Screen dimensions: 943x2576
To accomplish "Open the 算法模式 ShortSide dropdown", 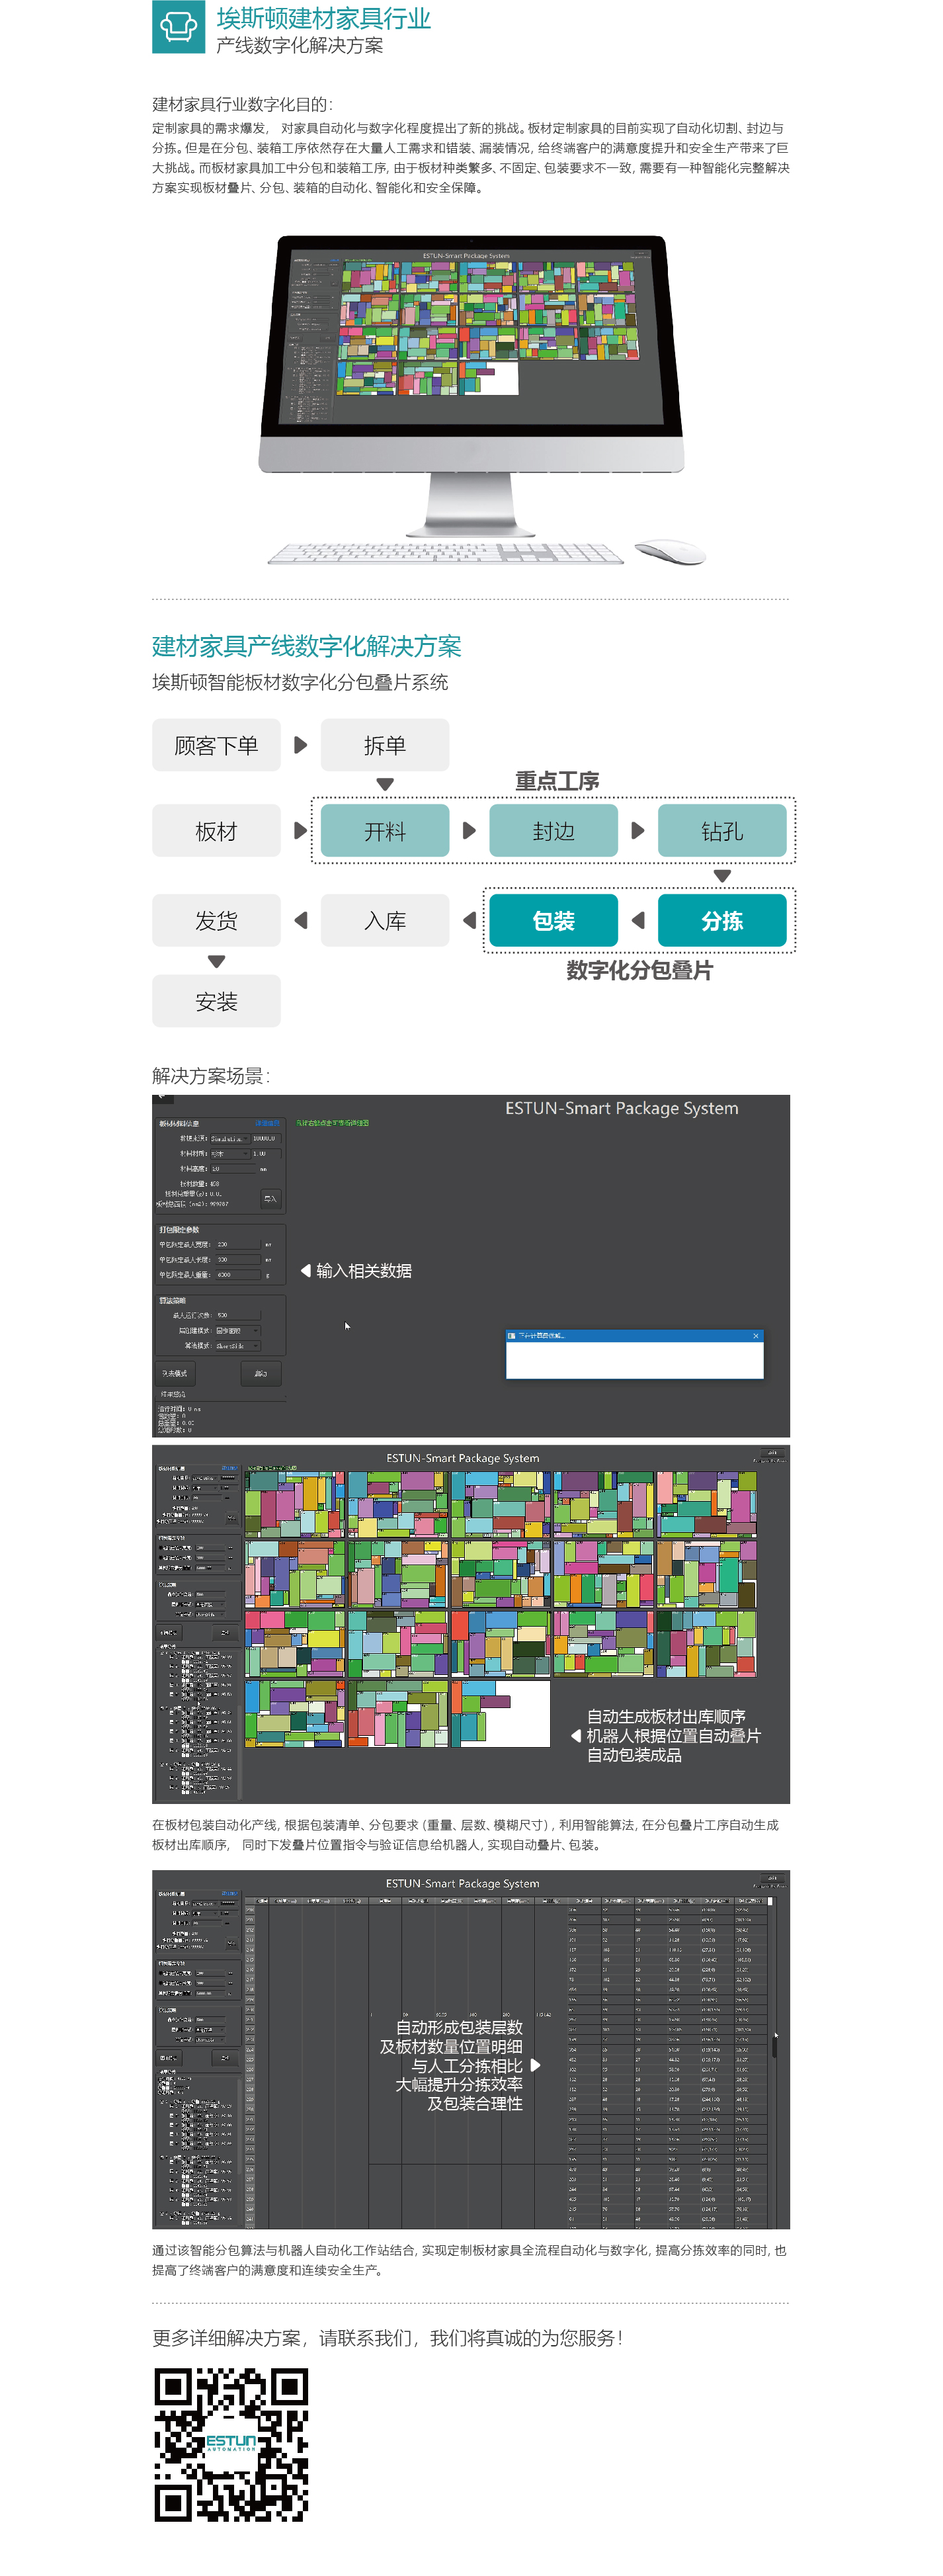I will tap(238, 1346).
